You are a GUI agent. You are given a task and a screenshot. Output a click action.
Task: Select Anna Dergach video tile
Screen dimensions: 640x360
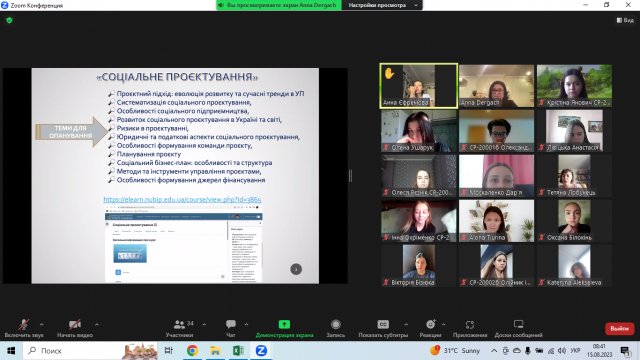click(x=496, y=86)
